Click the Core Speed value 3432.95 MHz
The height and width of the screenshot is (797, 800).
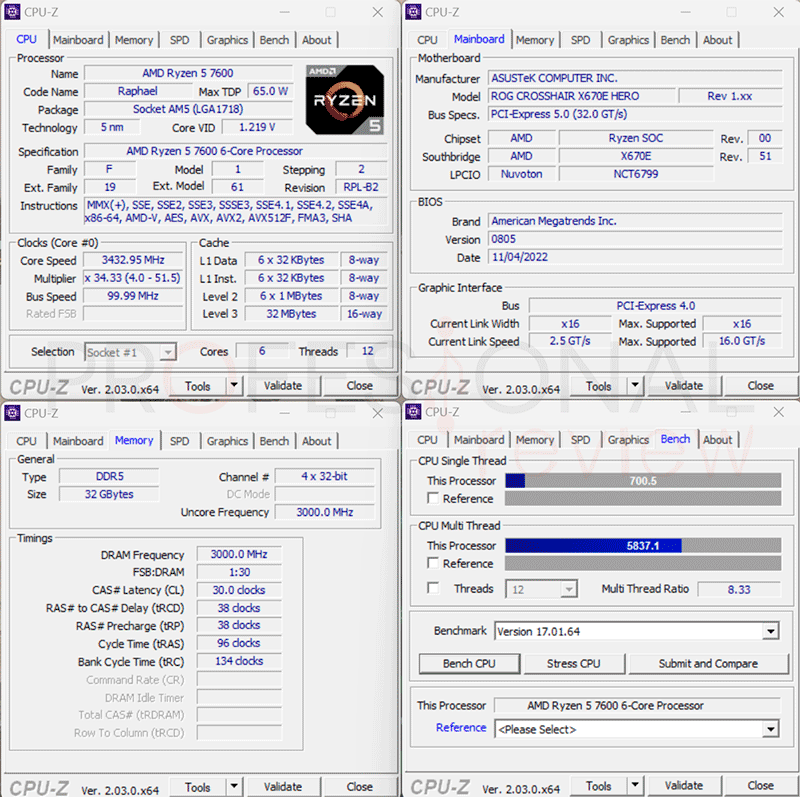(x=133, y=260)
